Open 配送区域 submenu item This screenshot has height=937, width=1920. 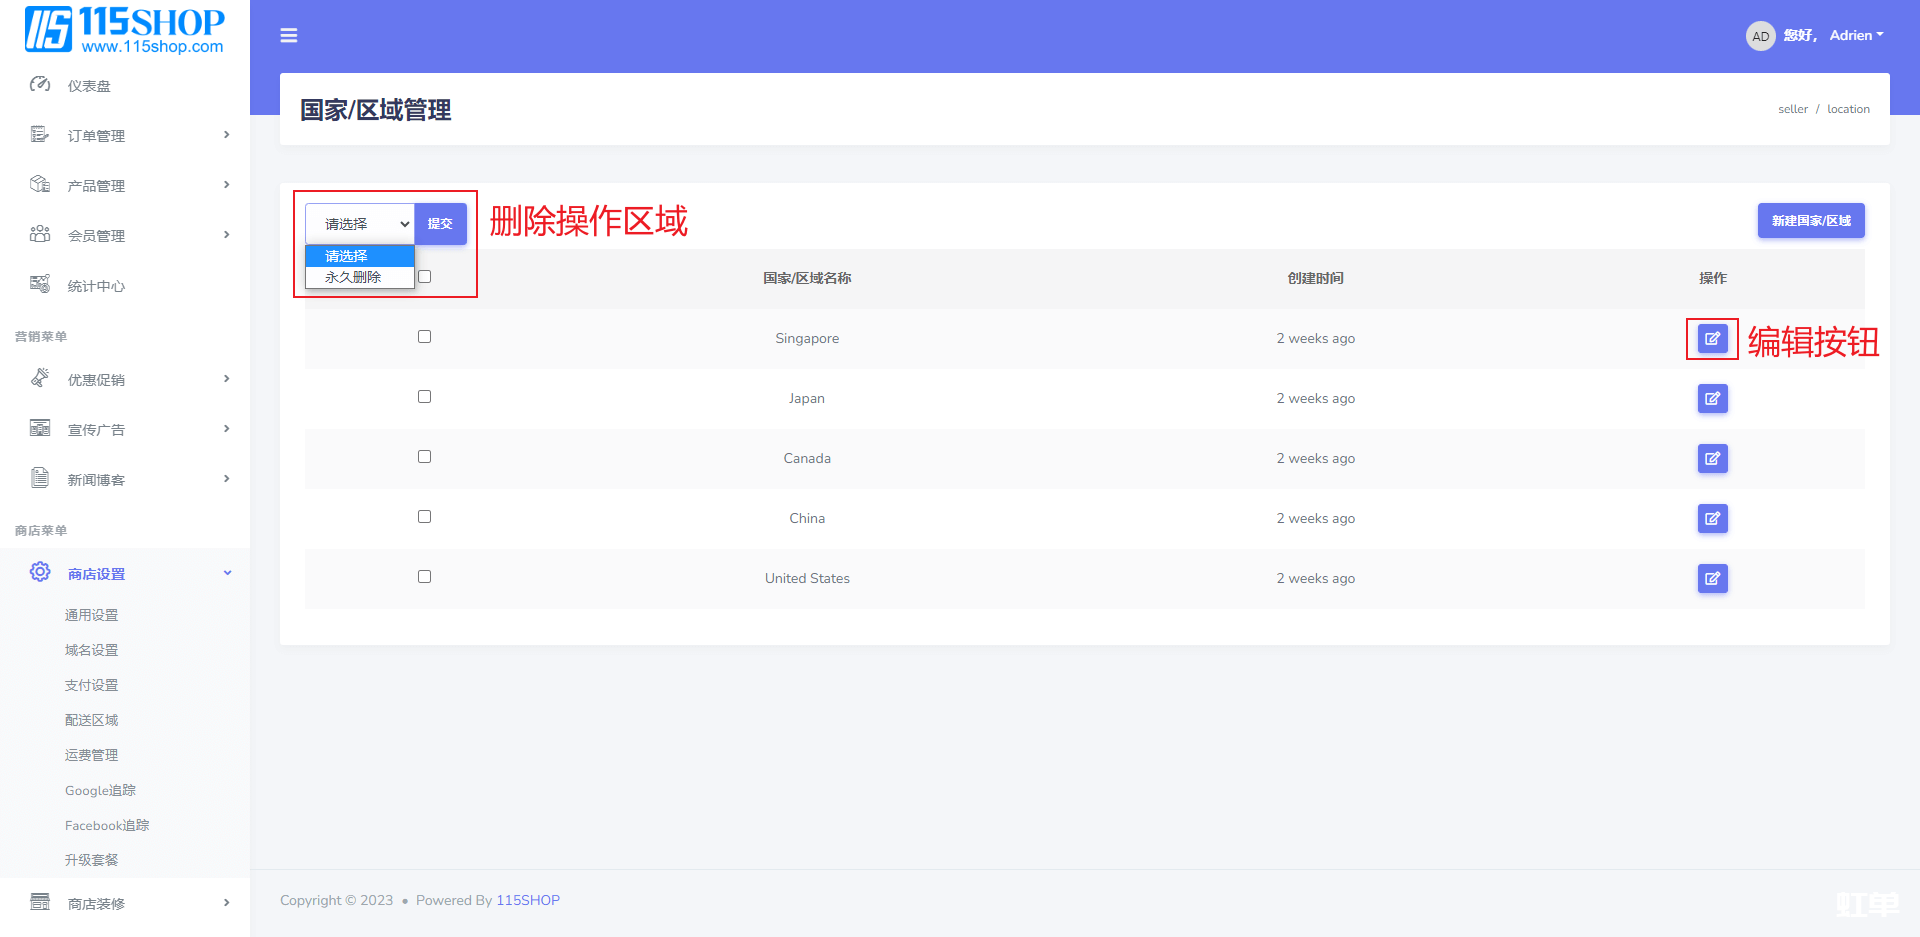click(x=92, y=720)
